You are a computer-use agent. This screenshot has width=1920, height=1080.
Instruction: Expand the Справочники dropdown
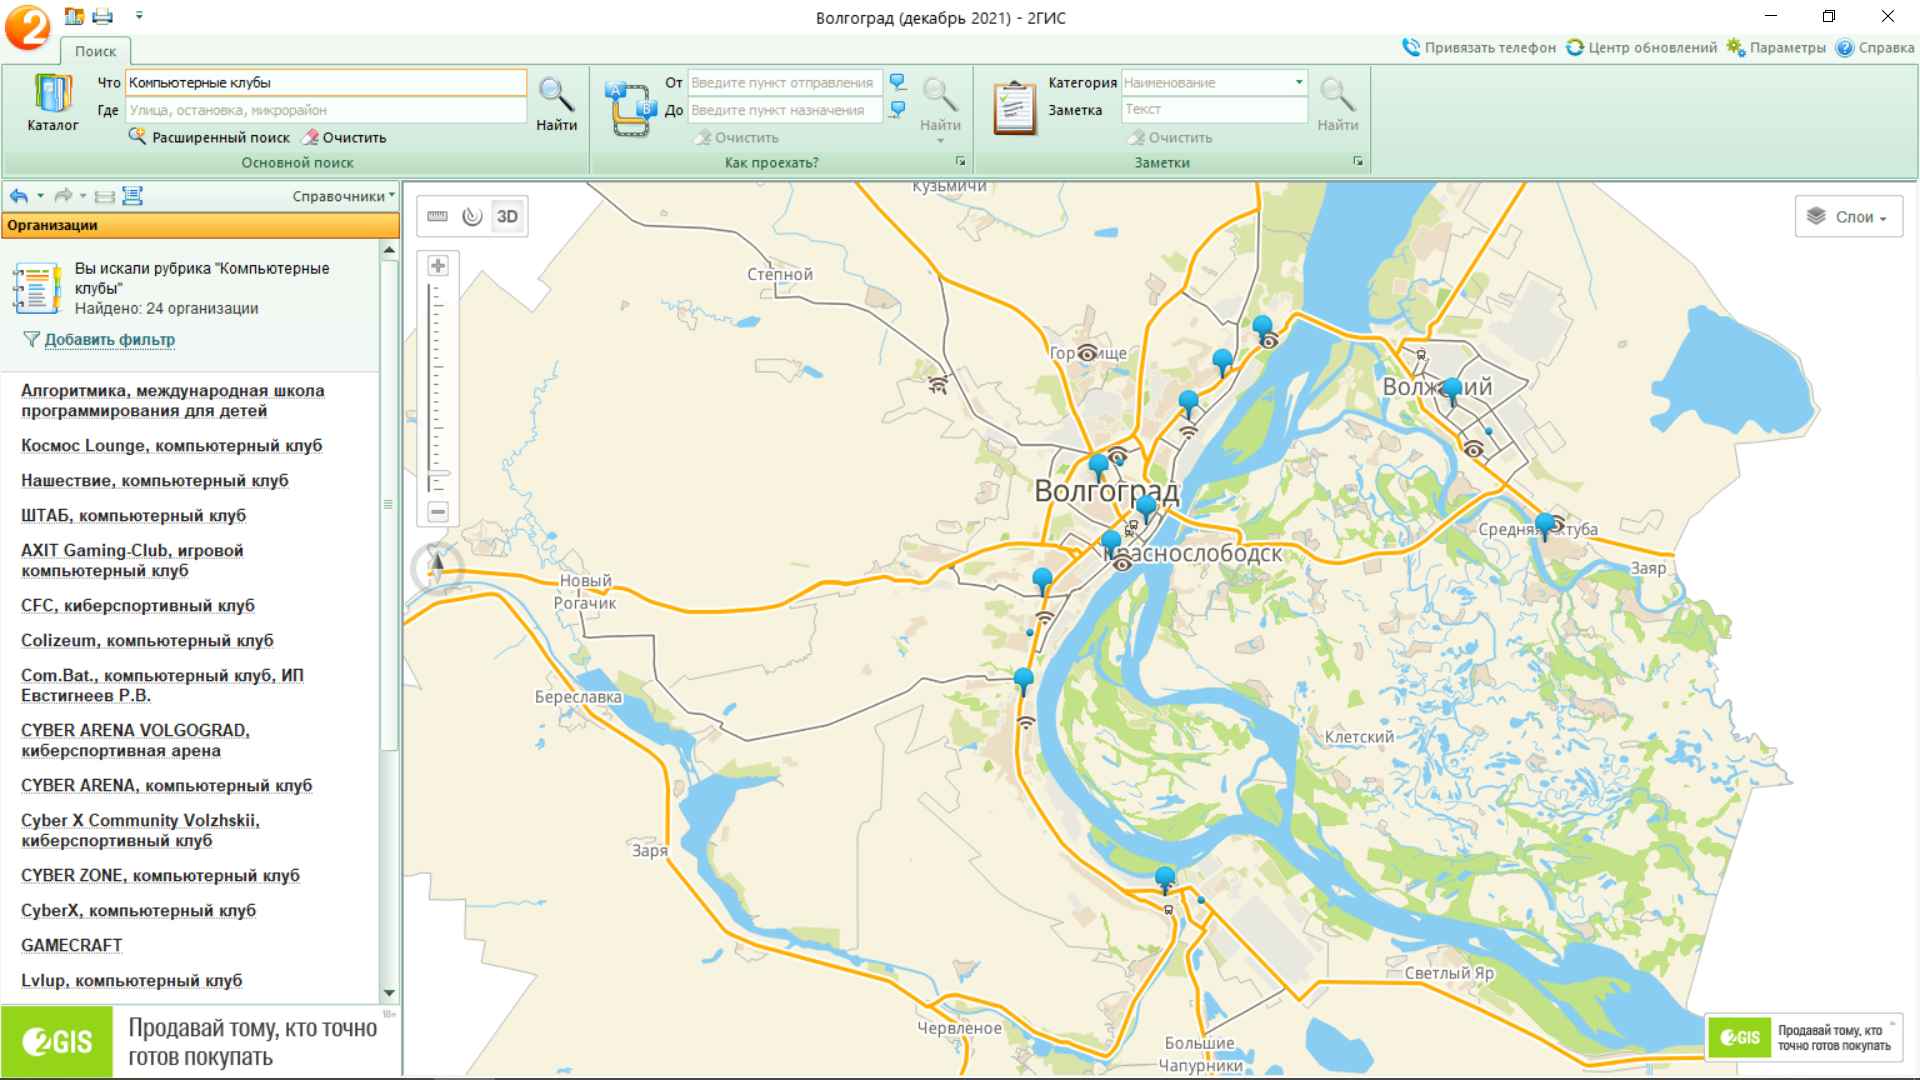343,196
